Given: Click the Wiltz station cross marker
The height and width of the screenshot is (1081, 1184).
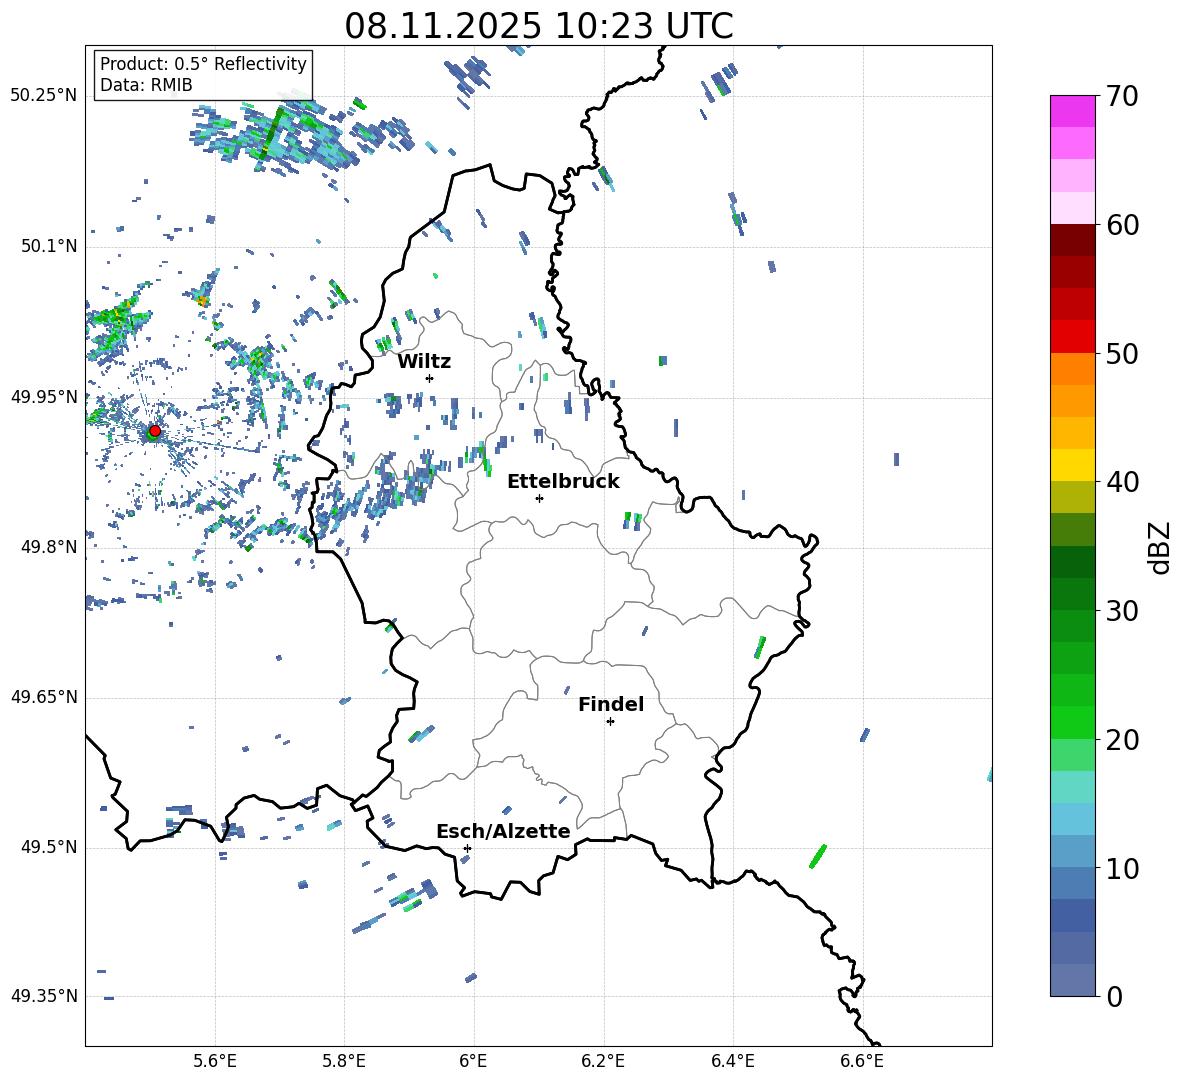Looking at the screenshot, I should click(429, 378).
